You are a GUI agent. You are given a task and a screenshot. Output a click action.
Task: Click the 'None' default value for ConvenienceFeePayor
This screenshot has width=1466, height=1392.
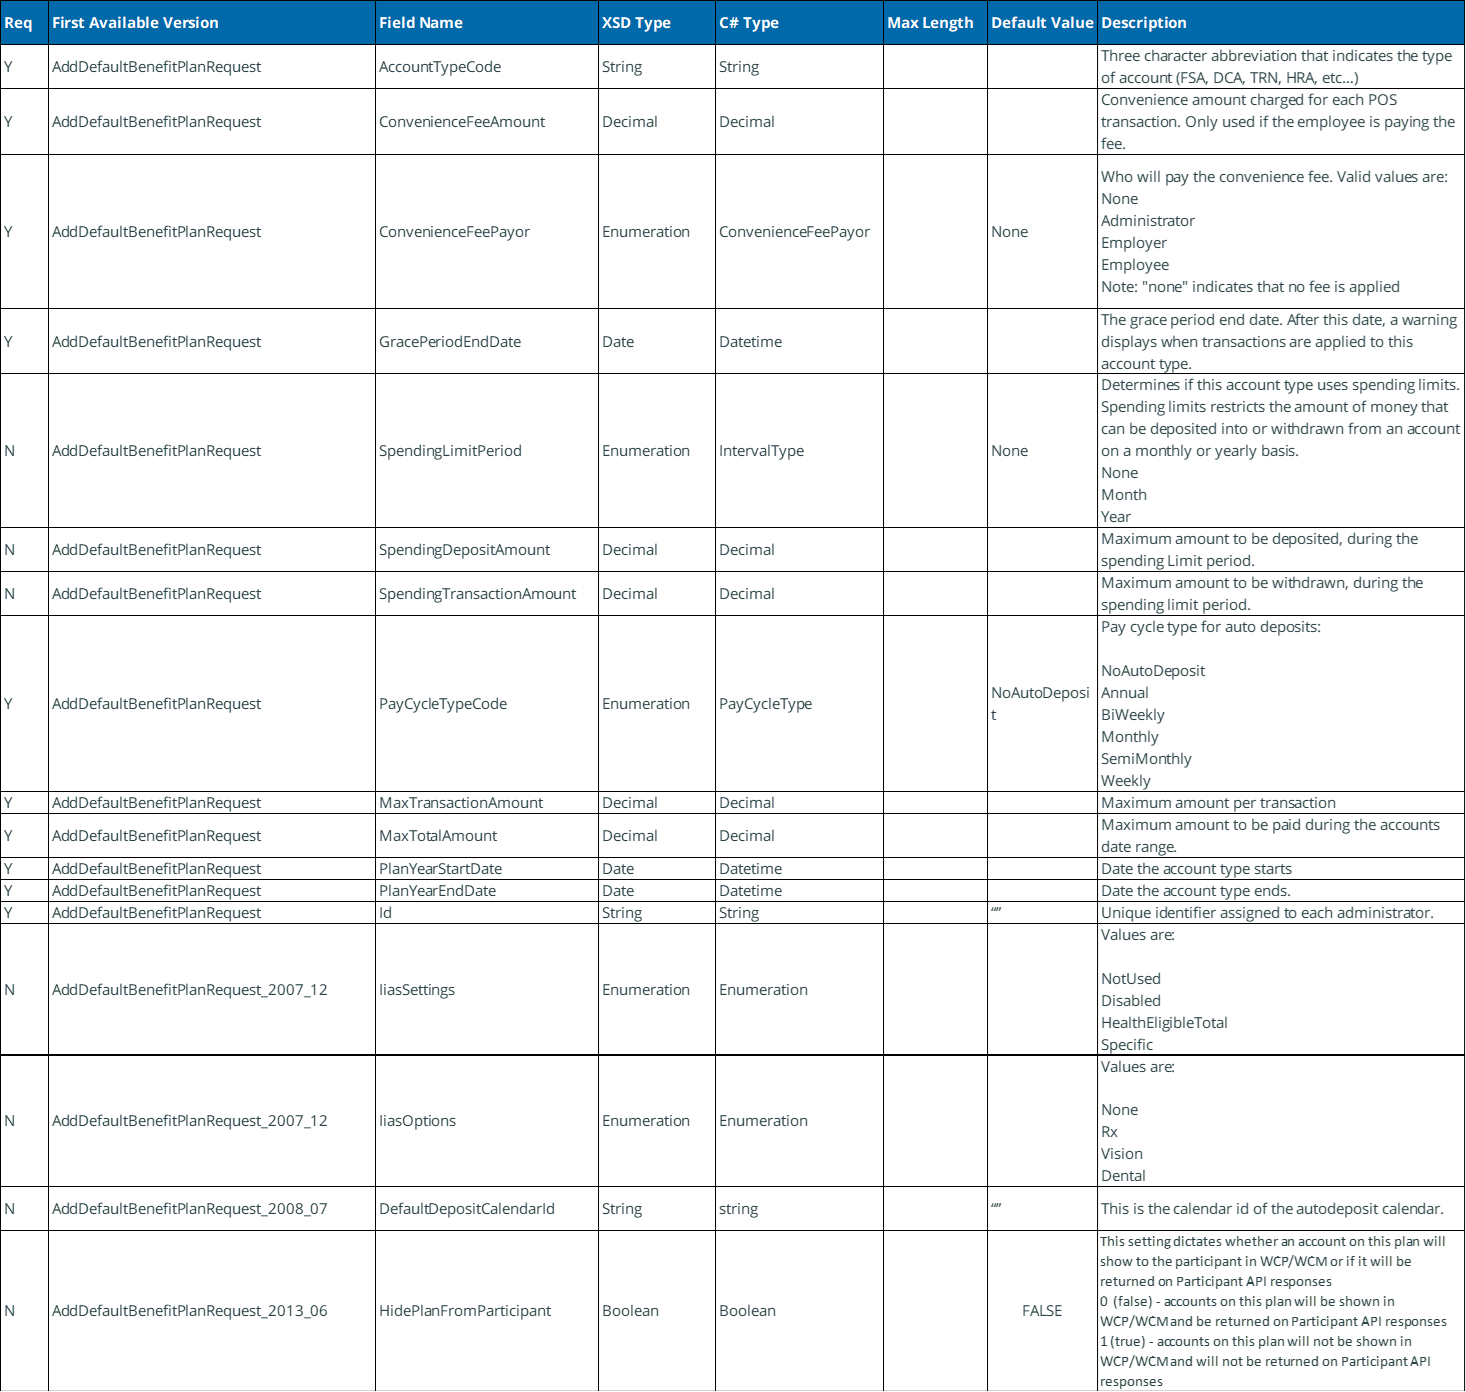click(x=1042, y=232)
